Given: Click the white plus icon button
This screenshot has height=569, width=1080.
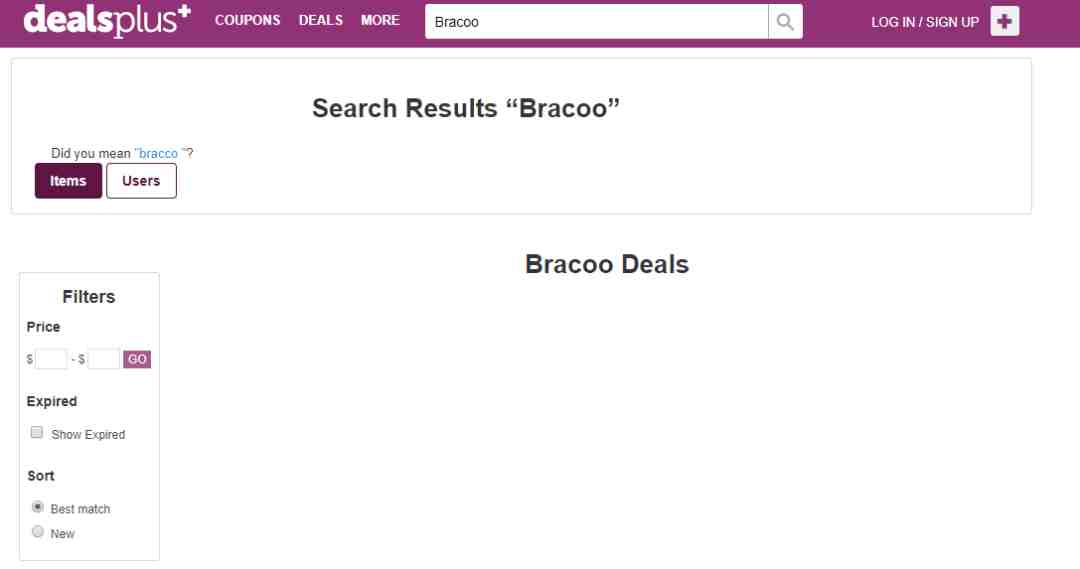Looking at the screenshot, I should (1005, 22).
